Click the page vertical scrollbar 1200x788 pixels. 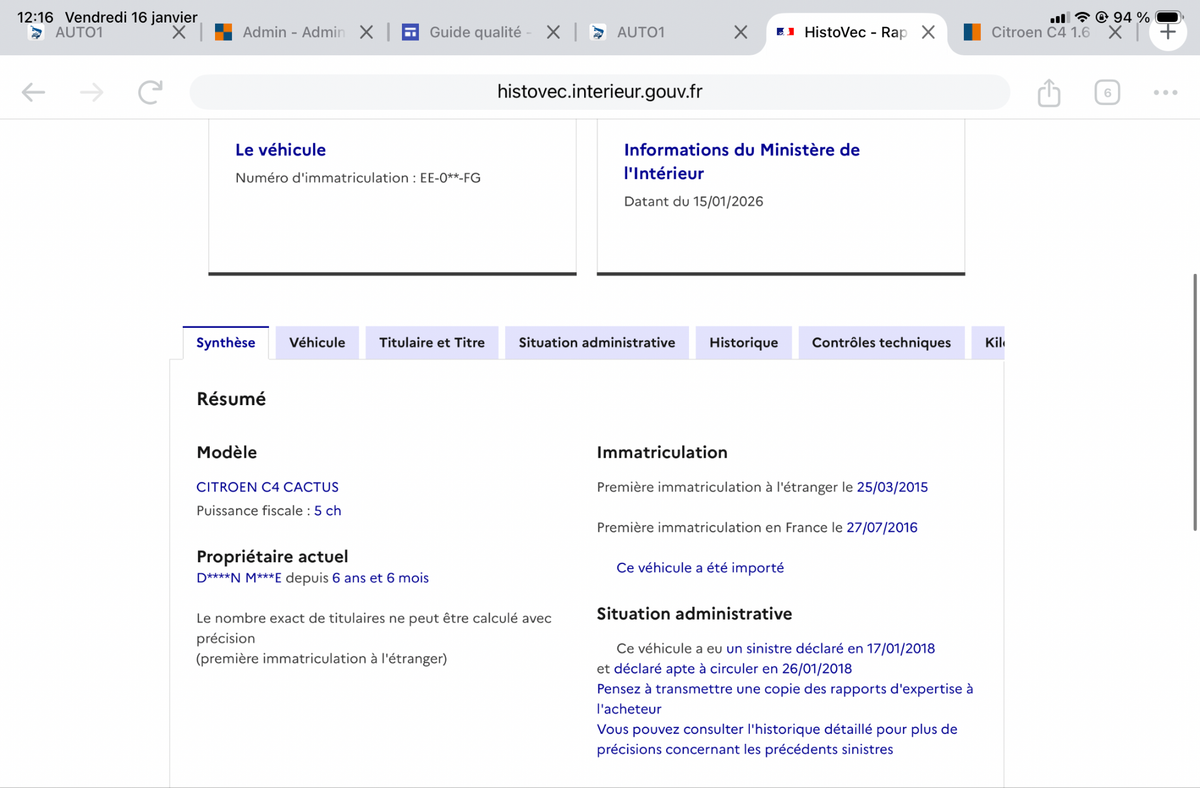[1194, 400]
